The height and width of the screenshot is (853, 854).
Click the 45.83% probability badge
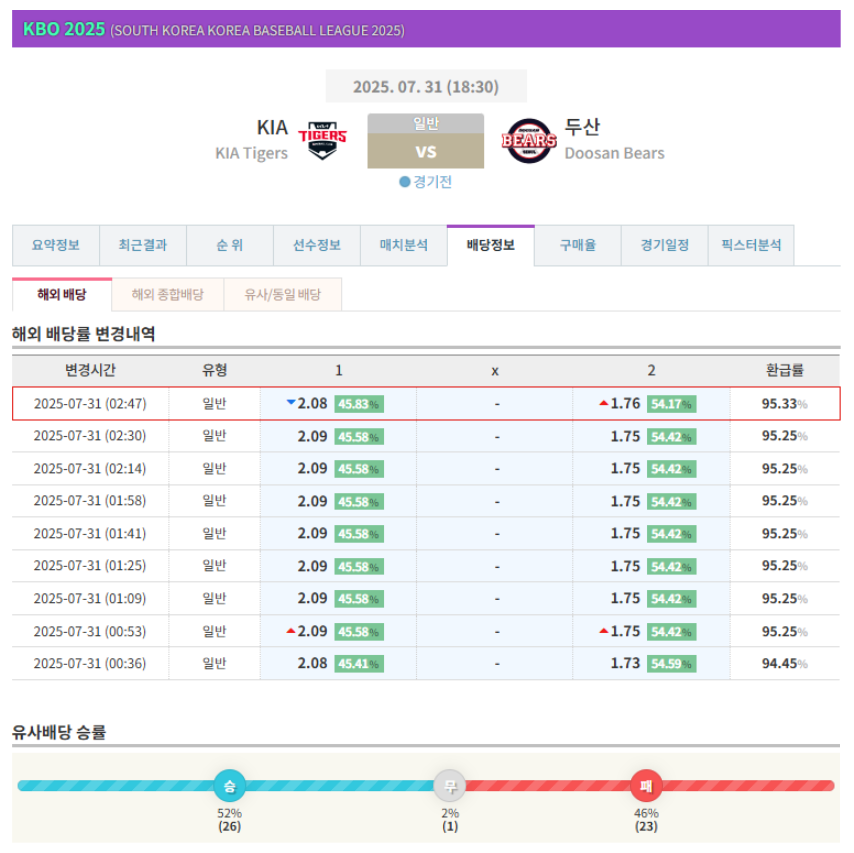[359, 404]
